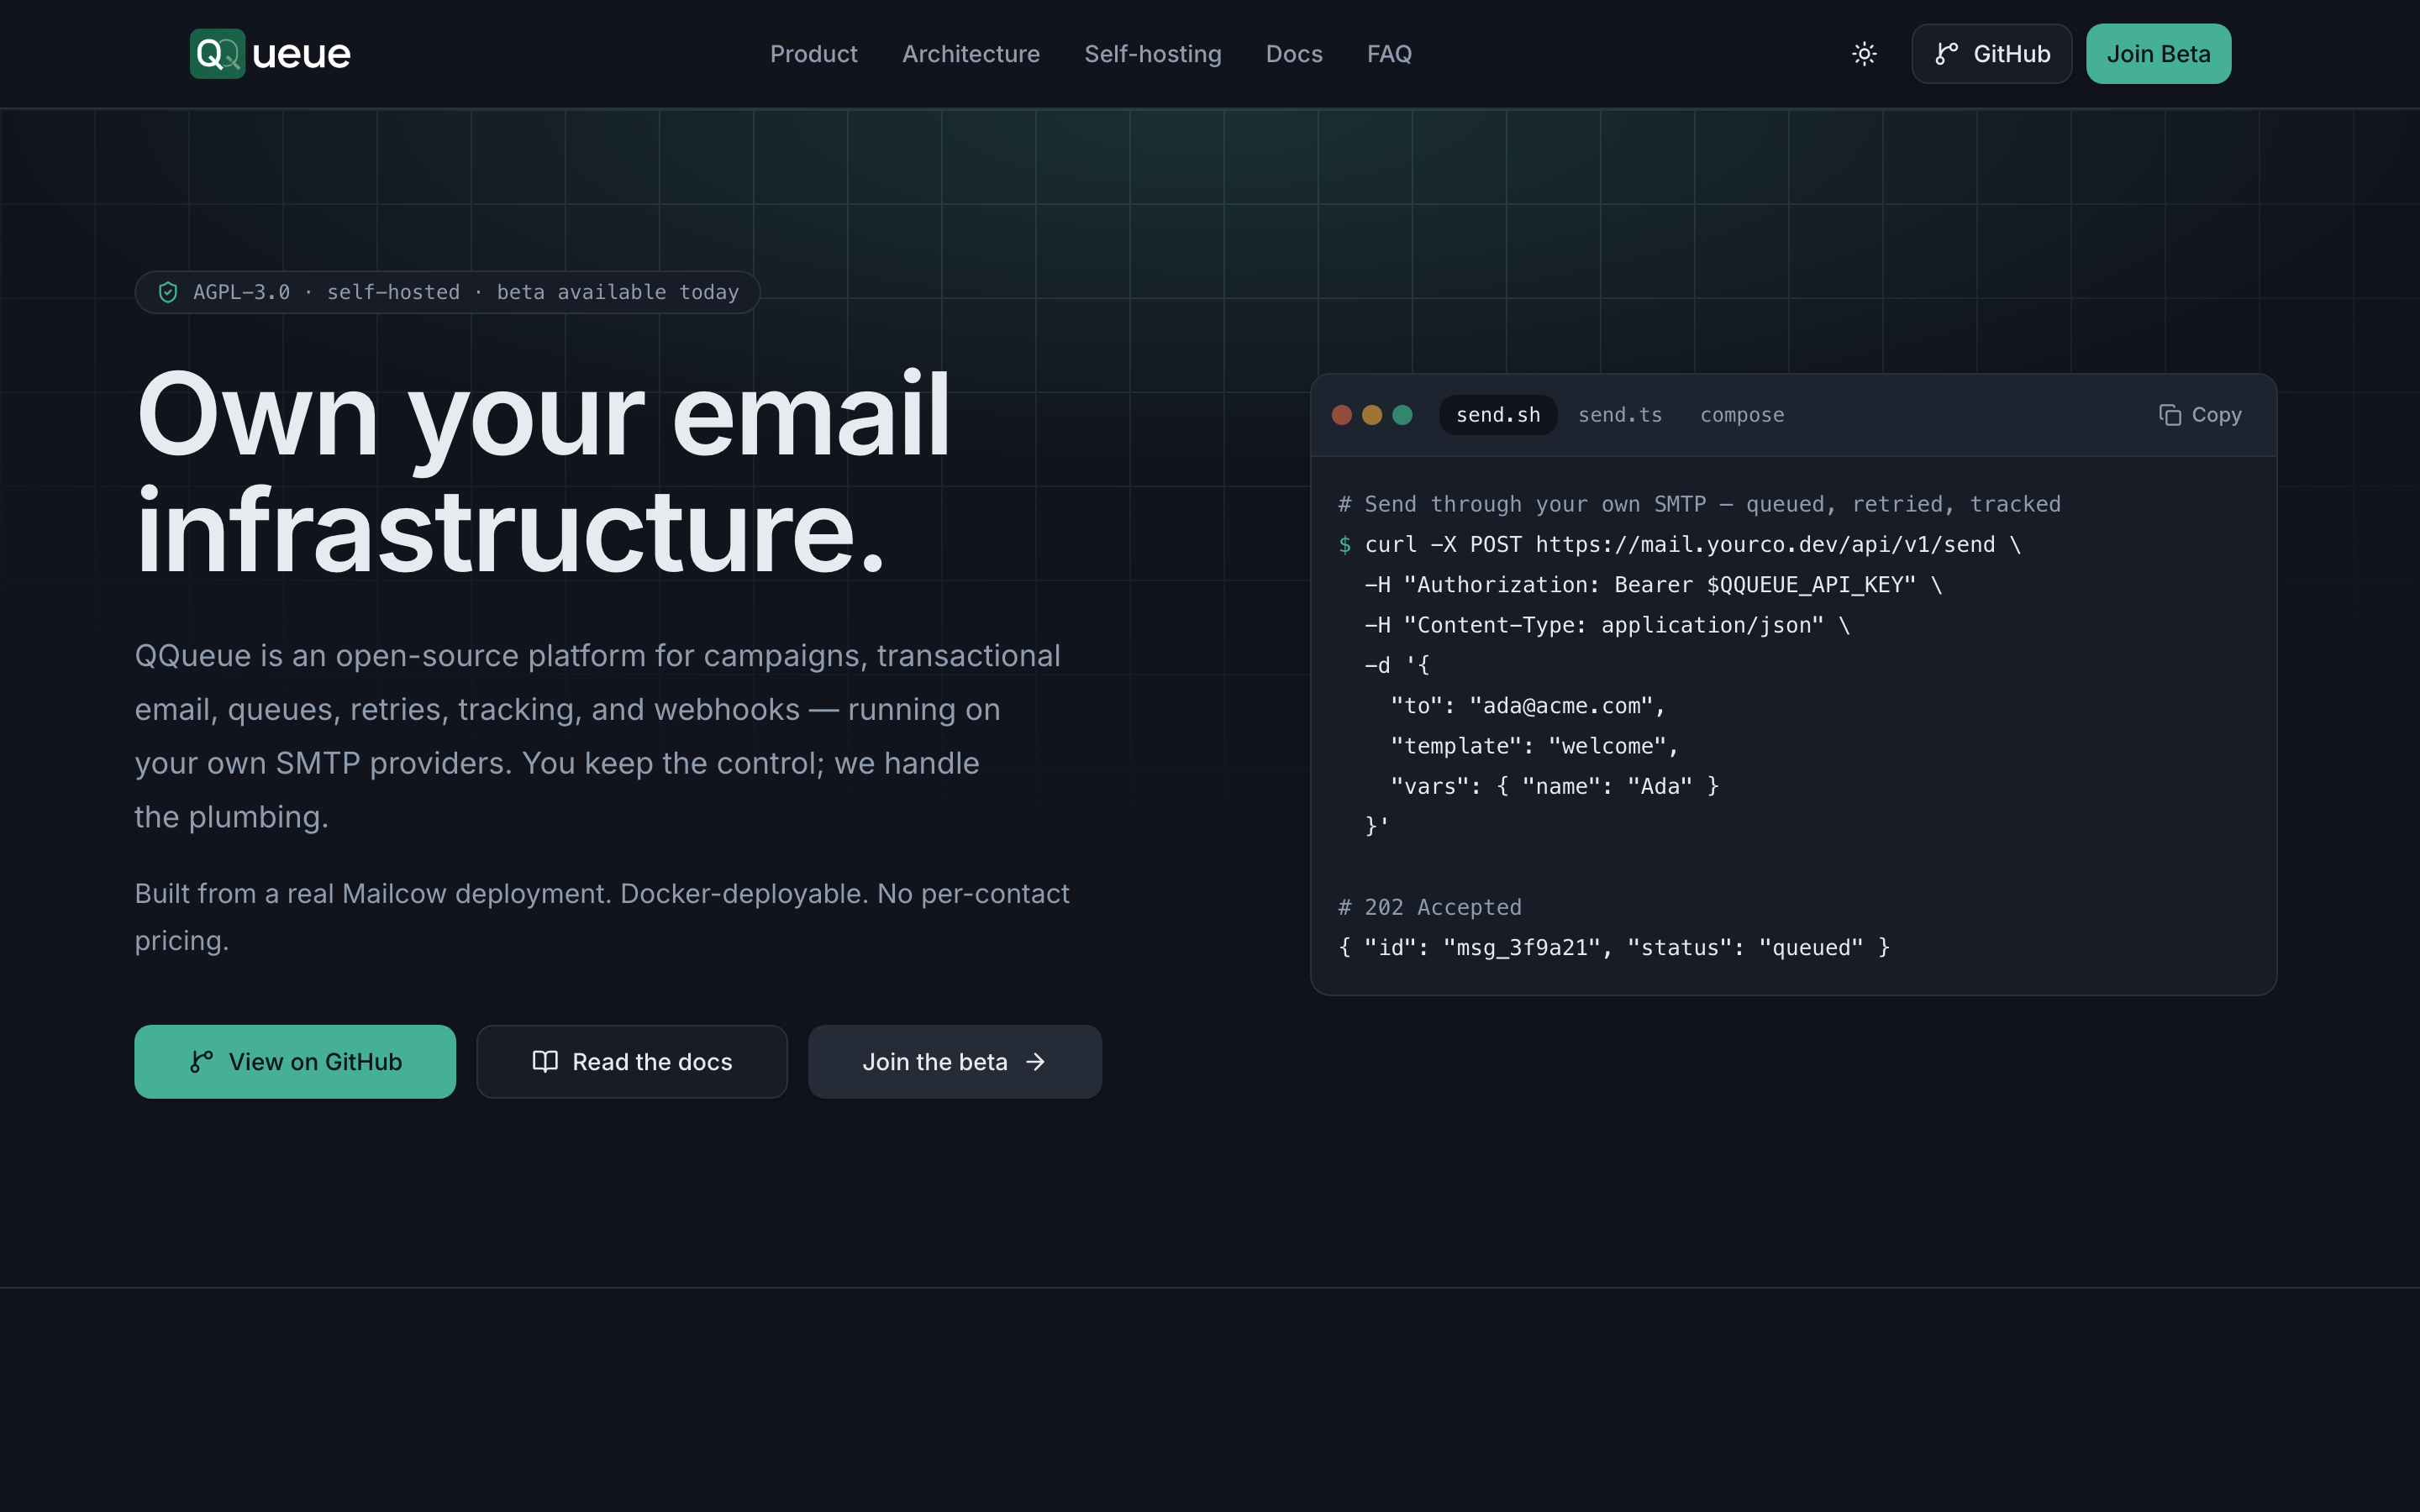The height and width of the screenshot is (1512, 2420).
Task: Jump to FAQ in the navigation
Action: [x=1389, y=54]
